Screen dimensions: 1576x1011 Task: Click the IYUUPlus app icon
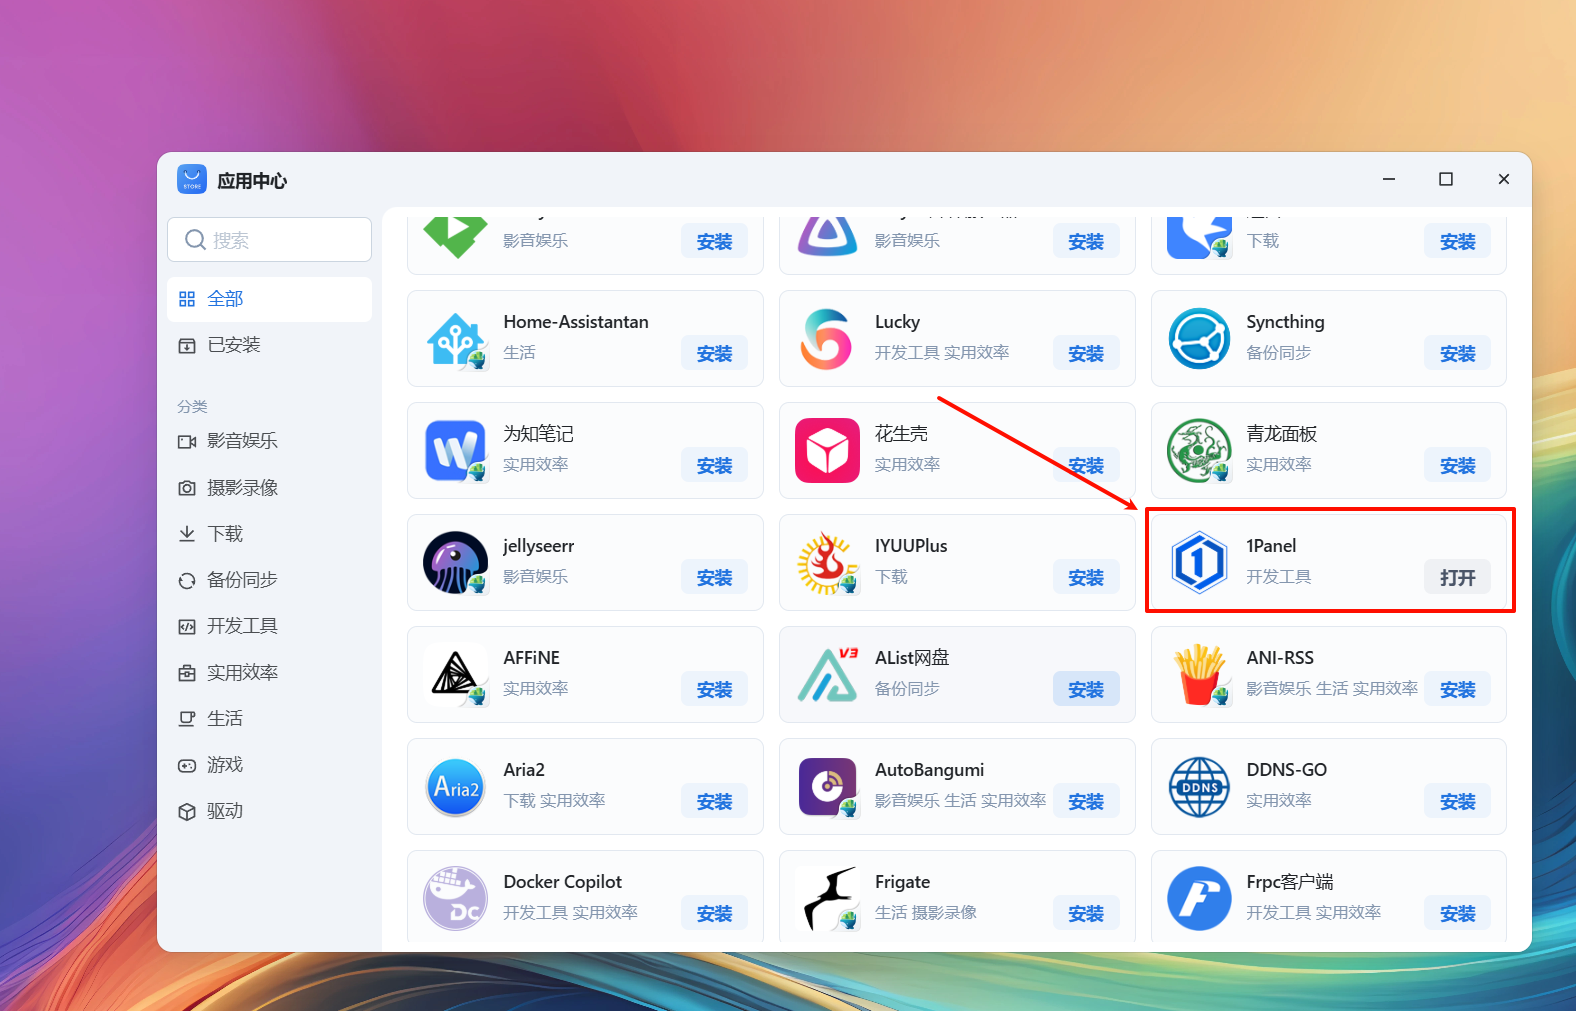coord(827,563)
